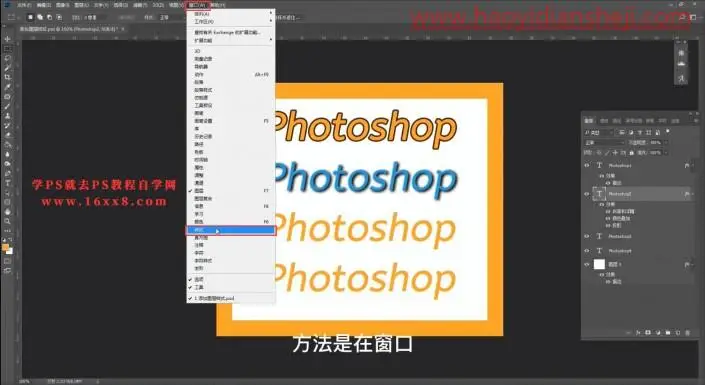The height and width of the screenshot is (385, 705).
Task: Hide the selected Photoshop text layer
Action: pos(587,194)
